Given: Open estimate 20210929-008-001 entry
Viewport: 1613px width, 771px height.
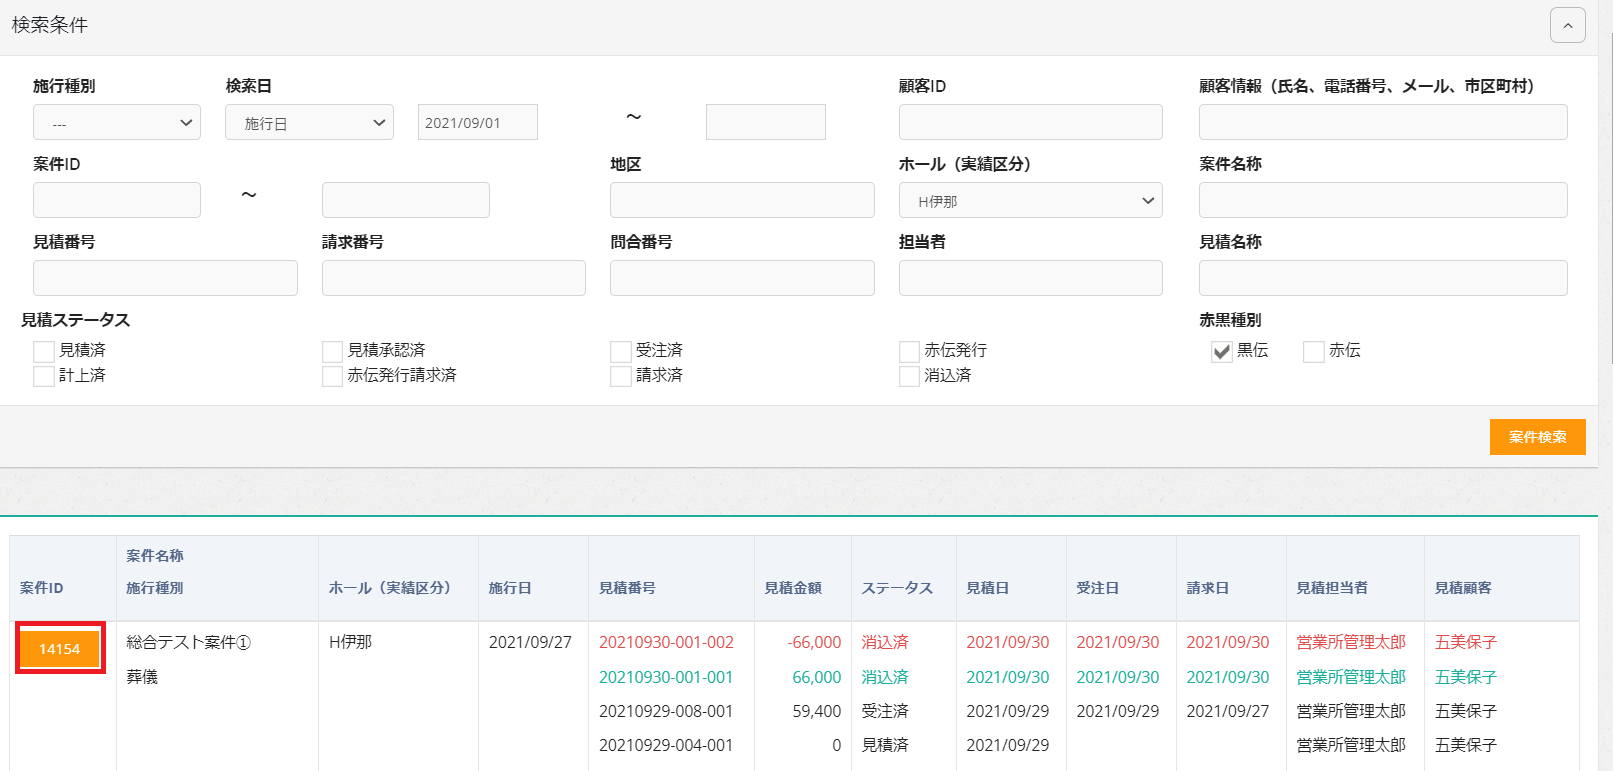Looking at the screenshot, I should [666, 711].
